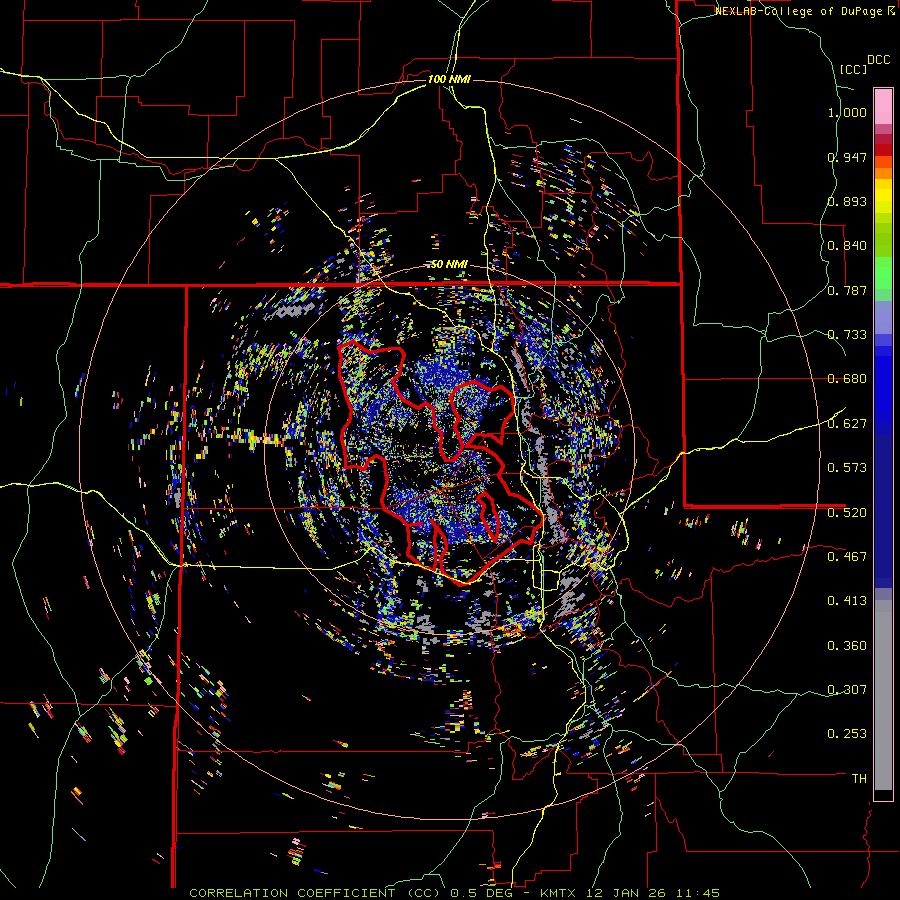Image resolution: width=900 pixels, height=900 pixels.
Task: Select the 1.000 legend value
Action: coord(847,112)
